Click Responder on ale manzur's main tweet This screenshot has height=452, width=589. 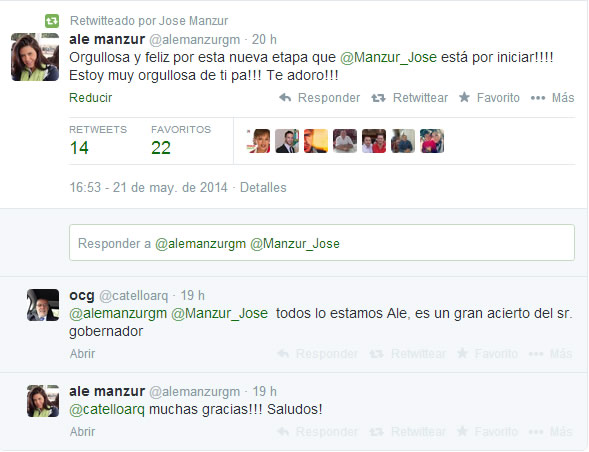click(x=320, y=98)
